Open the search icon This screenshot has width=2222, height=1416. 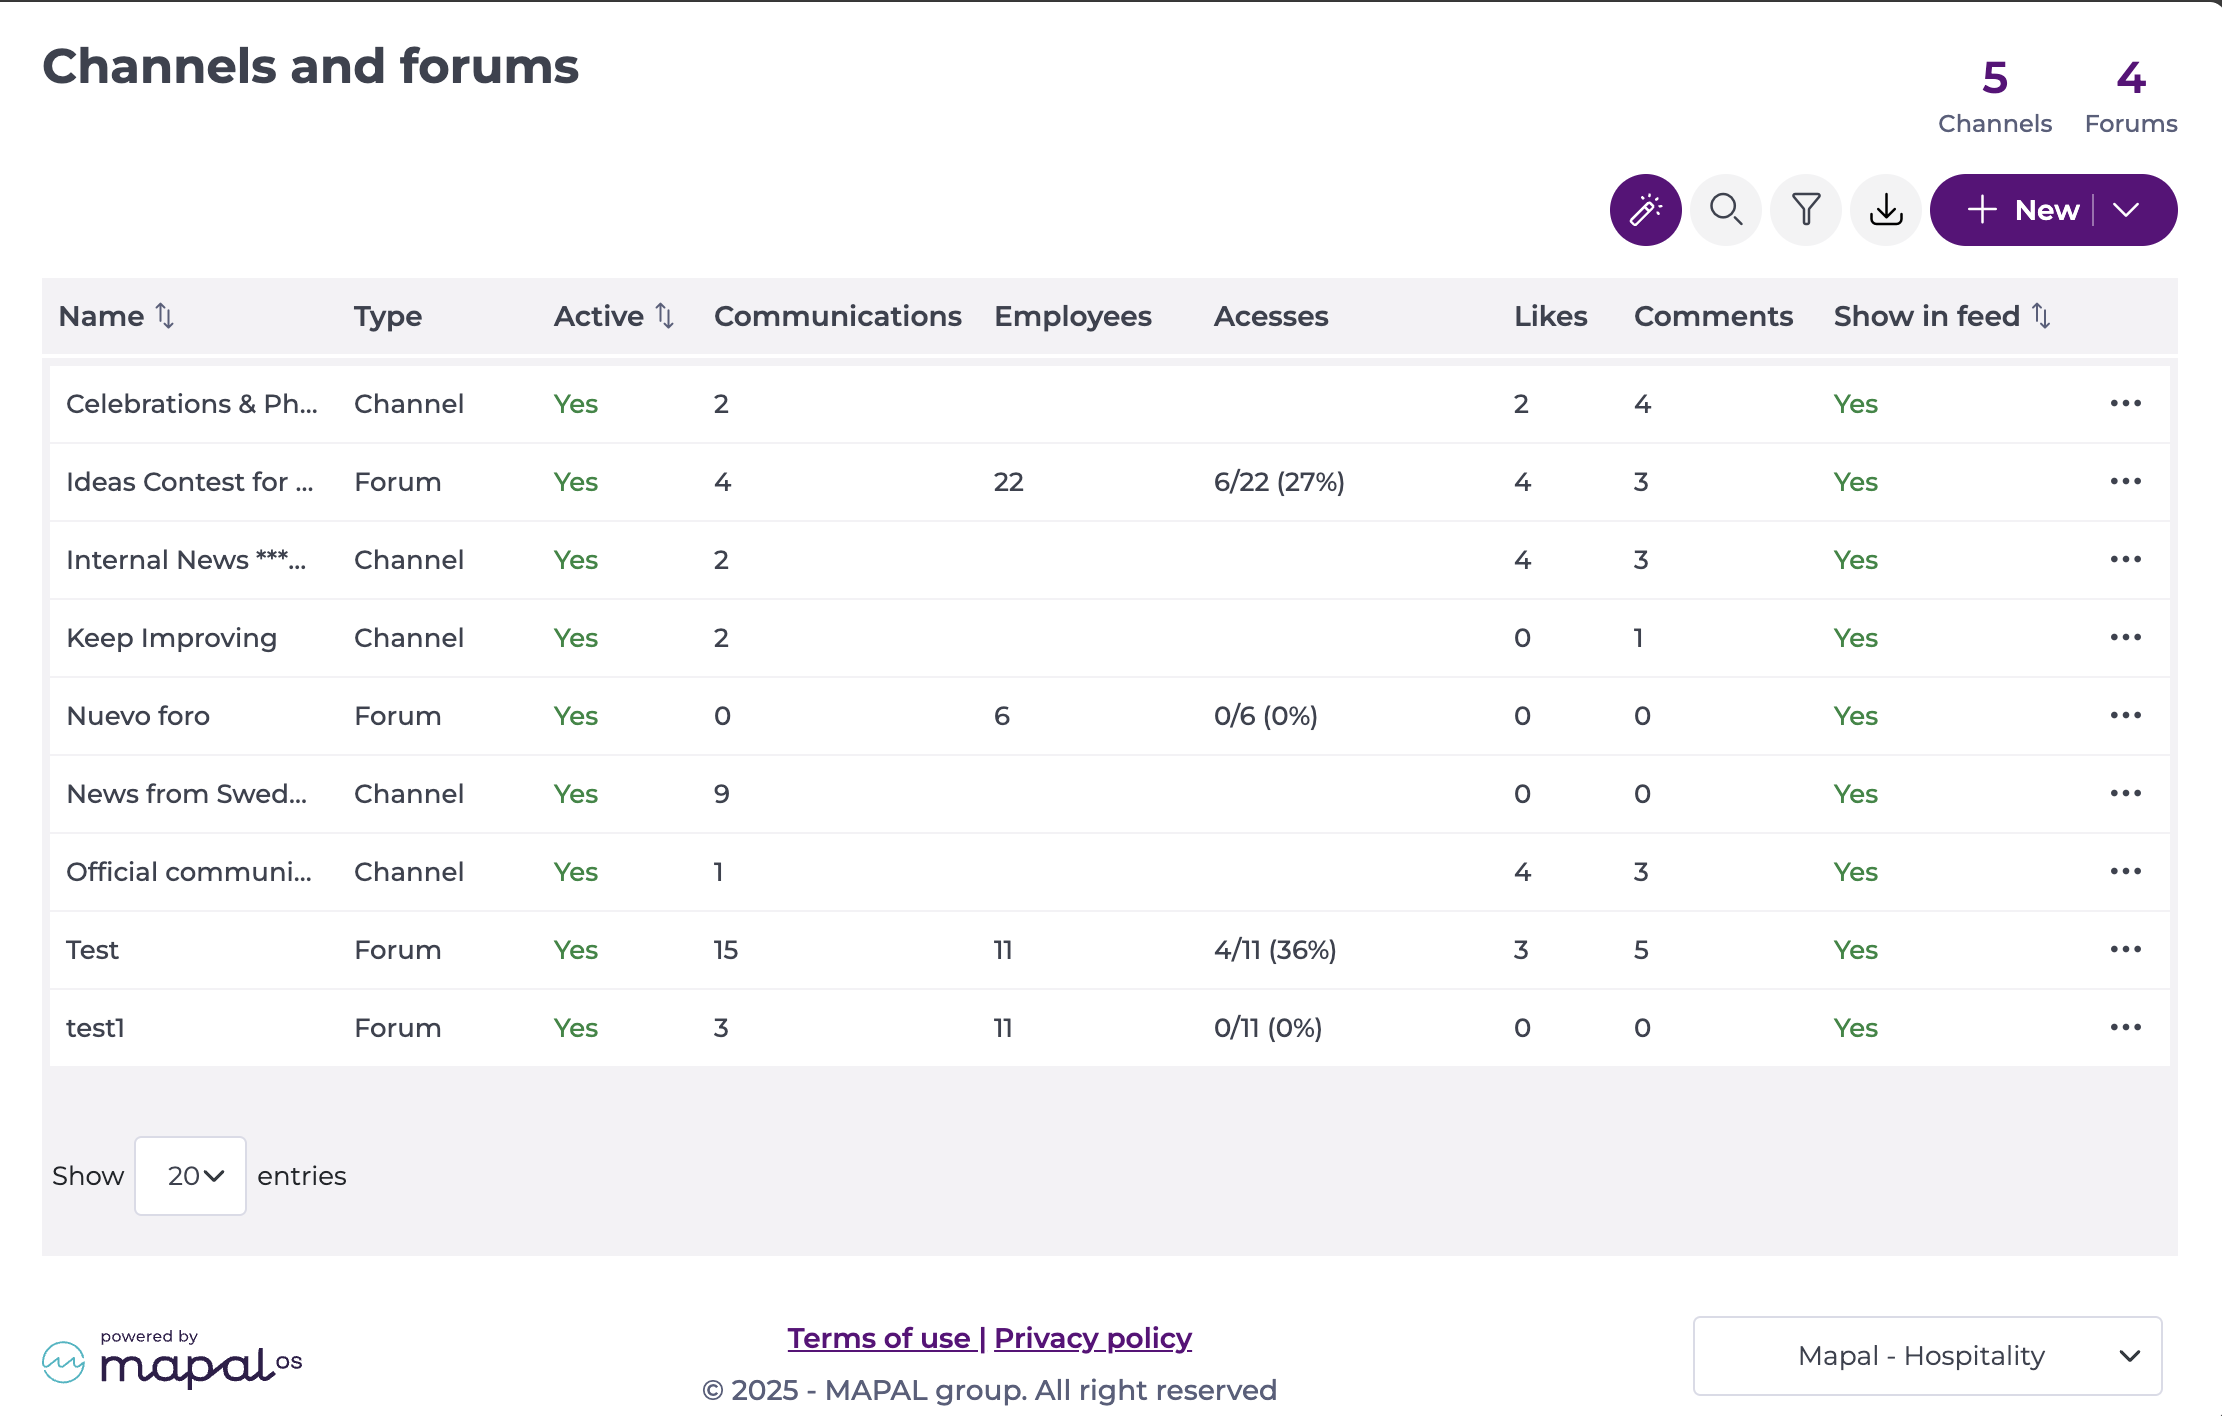pos(1726,209)
